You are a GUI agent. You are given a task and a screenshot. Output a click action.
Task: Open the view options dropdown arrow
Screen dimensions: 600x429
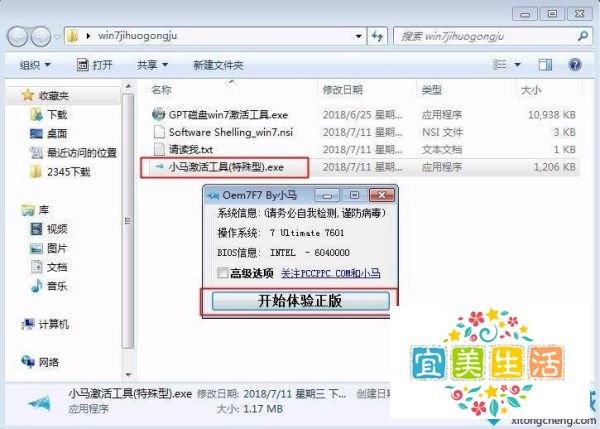[517, 65]
